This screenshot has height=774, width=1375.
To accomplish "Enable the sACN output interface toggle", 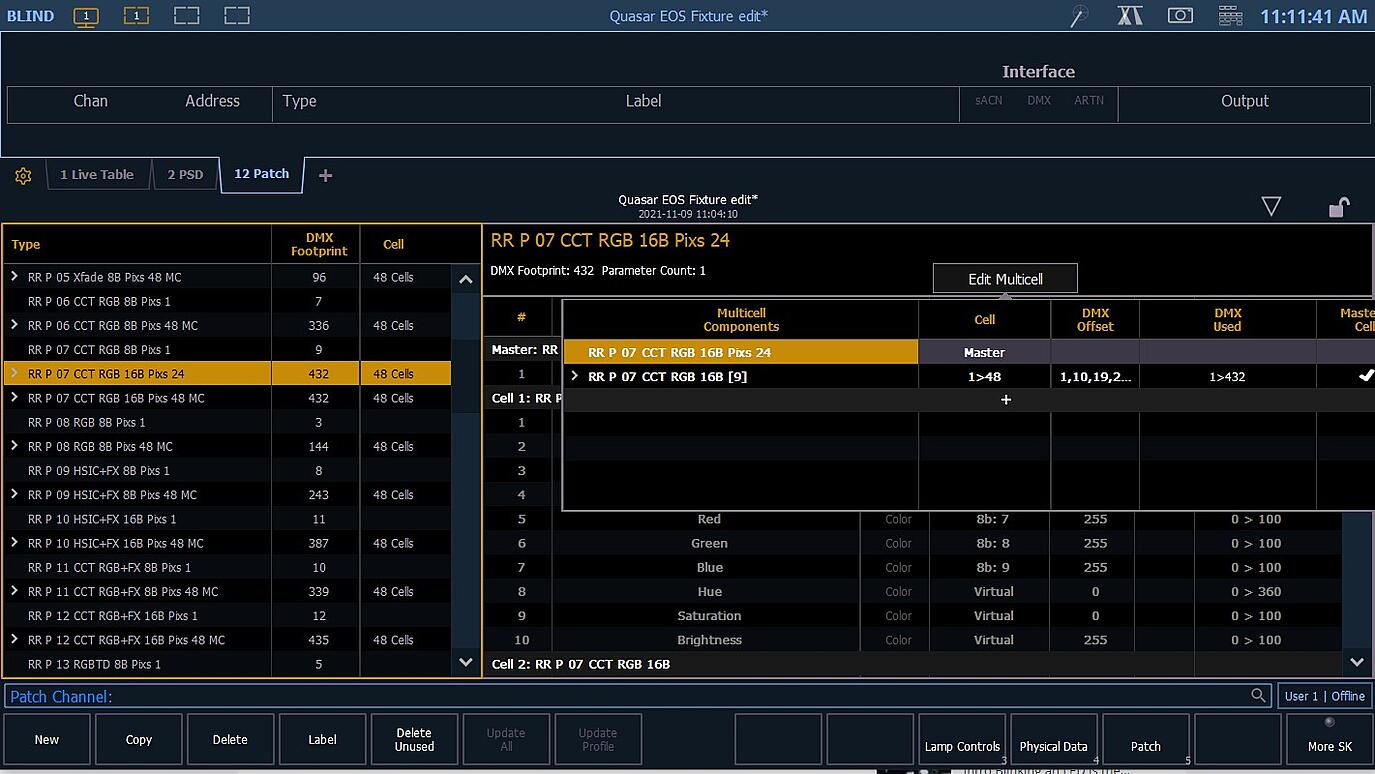I will (x=988, y=100).
